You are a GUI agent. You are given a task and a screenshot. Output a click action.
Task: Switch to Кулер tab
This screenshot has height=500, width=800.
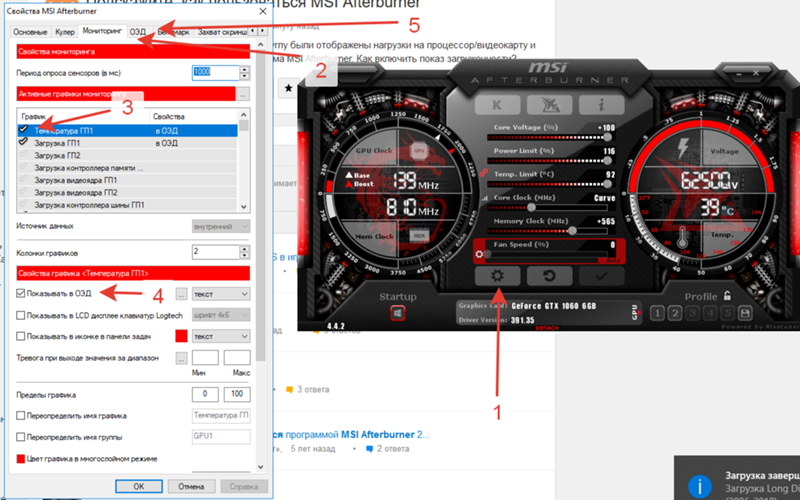click(x=65, y=32)
